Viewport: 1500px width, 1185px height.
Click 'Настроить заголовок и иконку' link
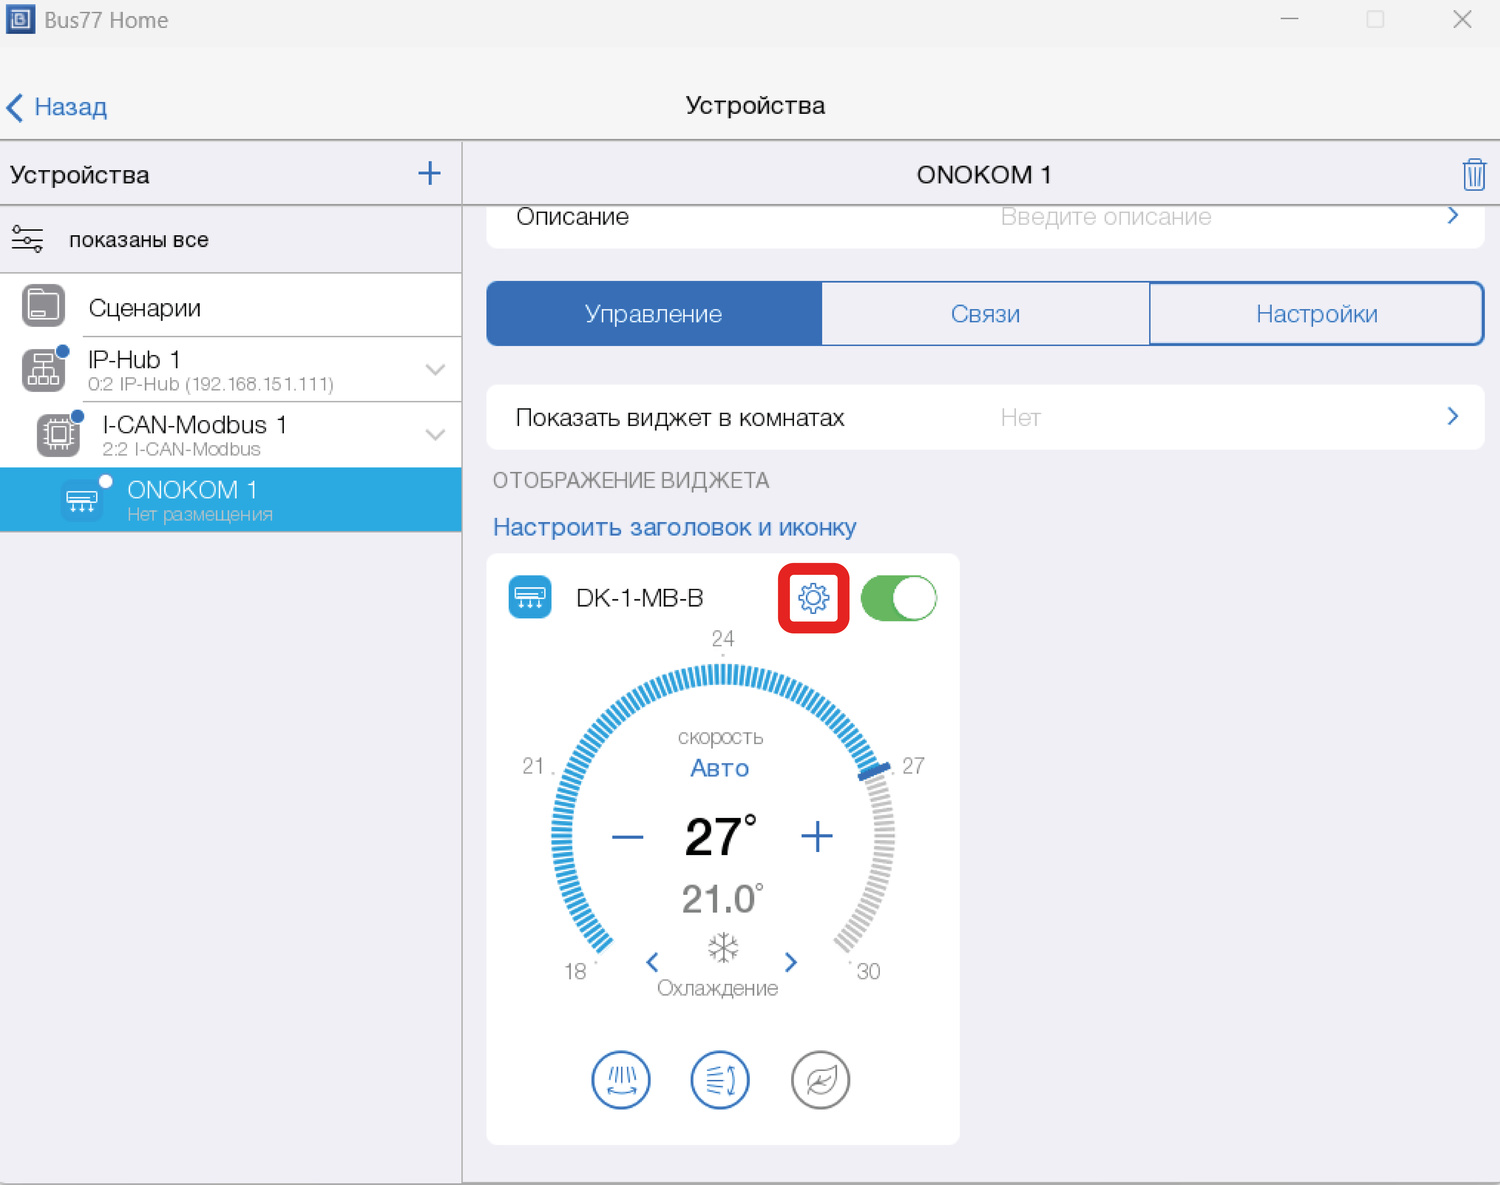pos(674,527)
